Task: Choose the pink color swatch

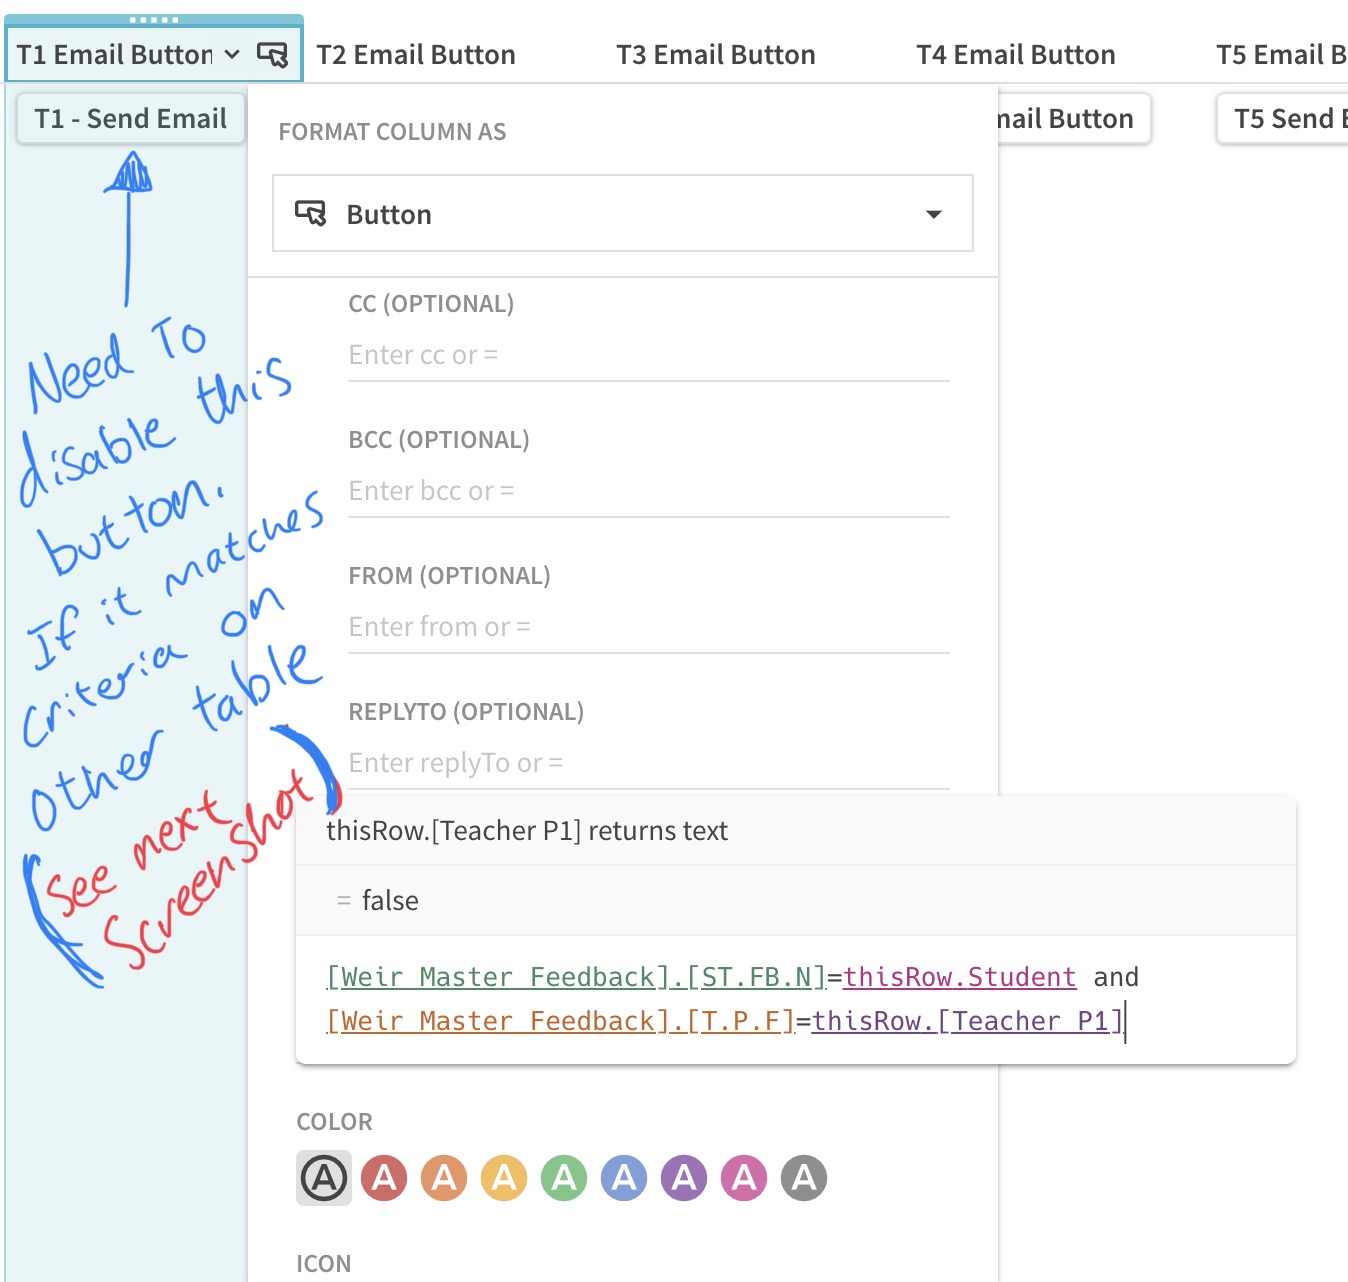Action: 744,1178
